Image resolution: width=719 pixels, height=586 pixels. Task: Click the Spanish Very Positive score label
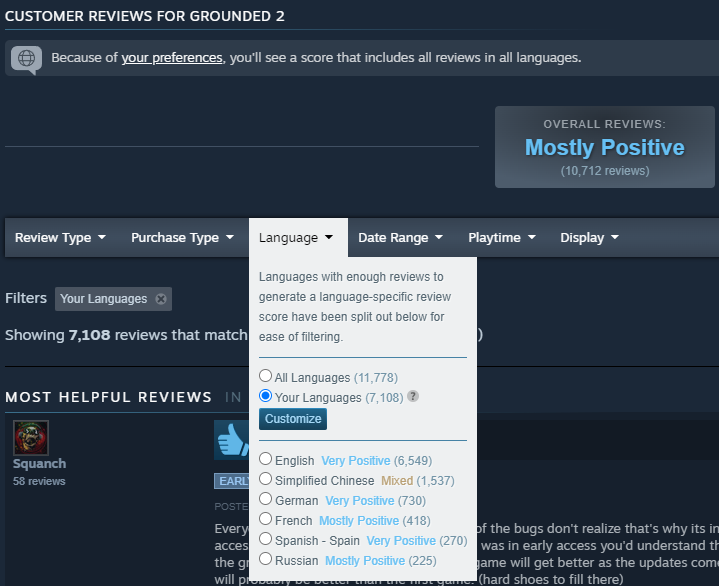coord(401,541)
